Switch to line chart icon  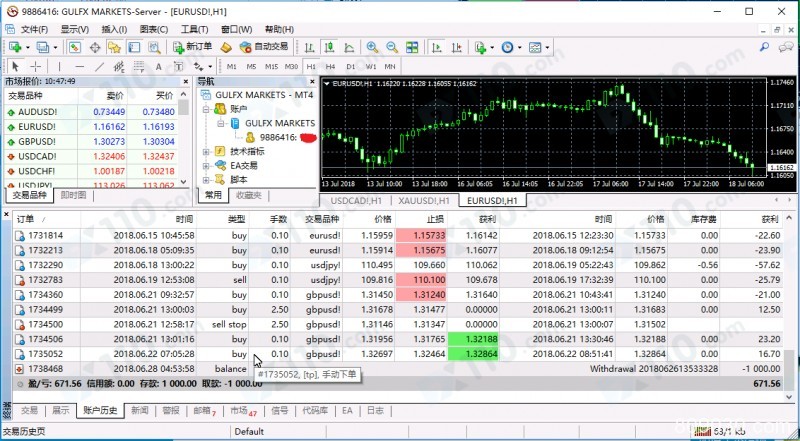[349, 47]
